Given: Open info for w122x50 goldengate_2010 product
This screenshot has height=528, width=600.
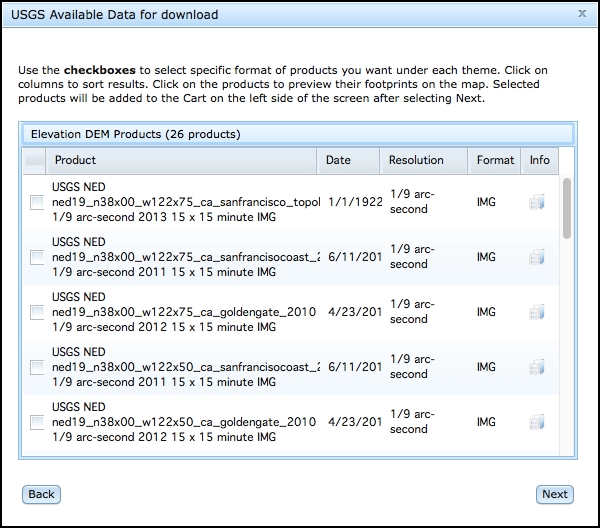Looking at the screenshot, I should click(537, 422).
